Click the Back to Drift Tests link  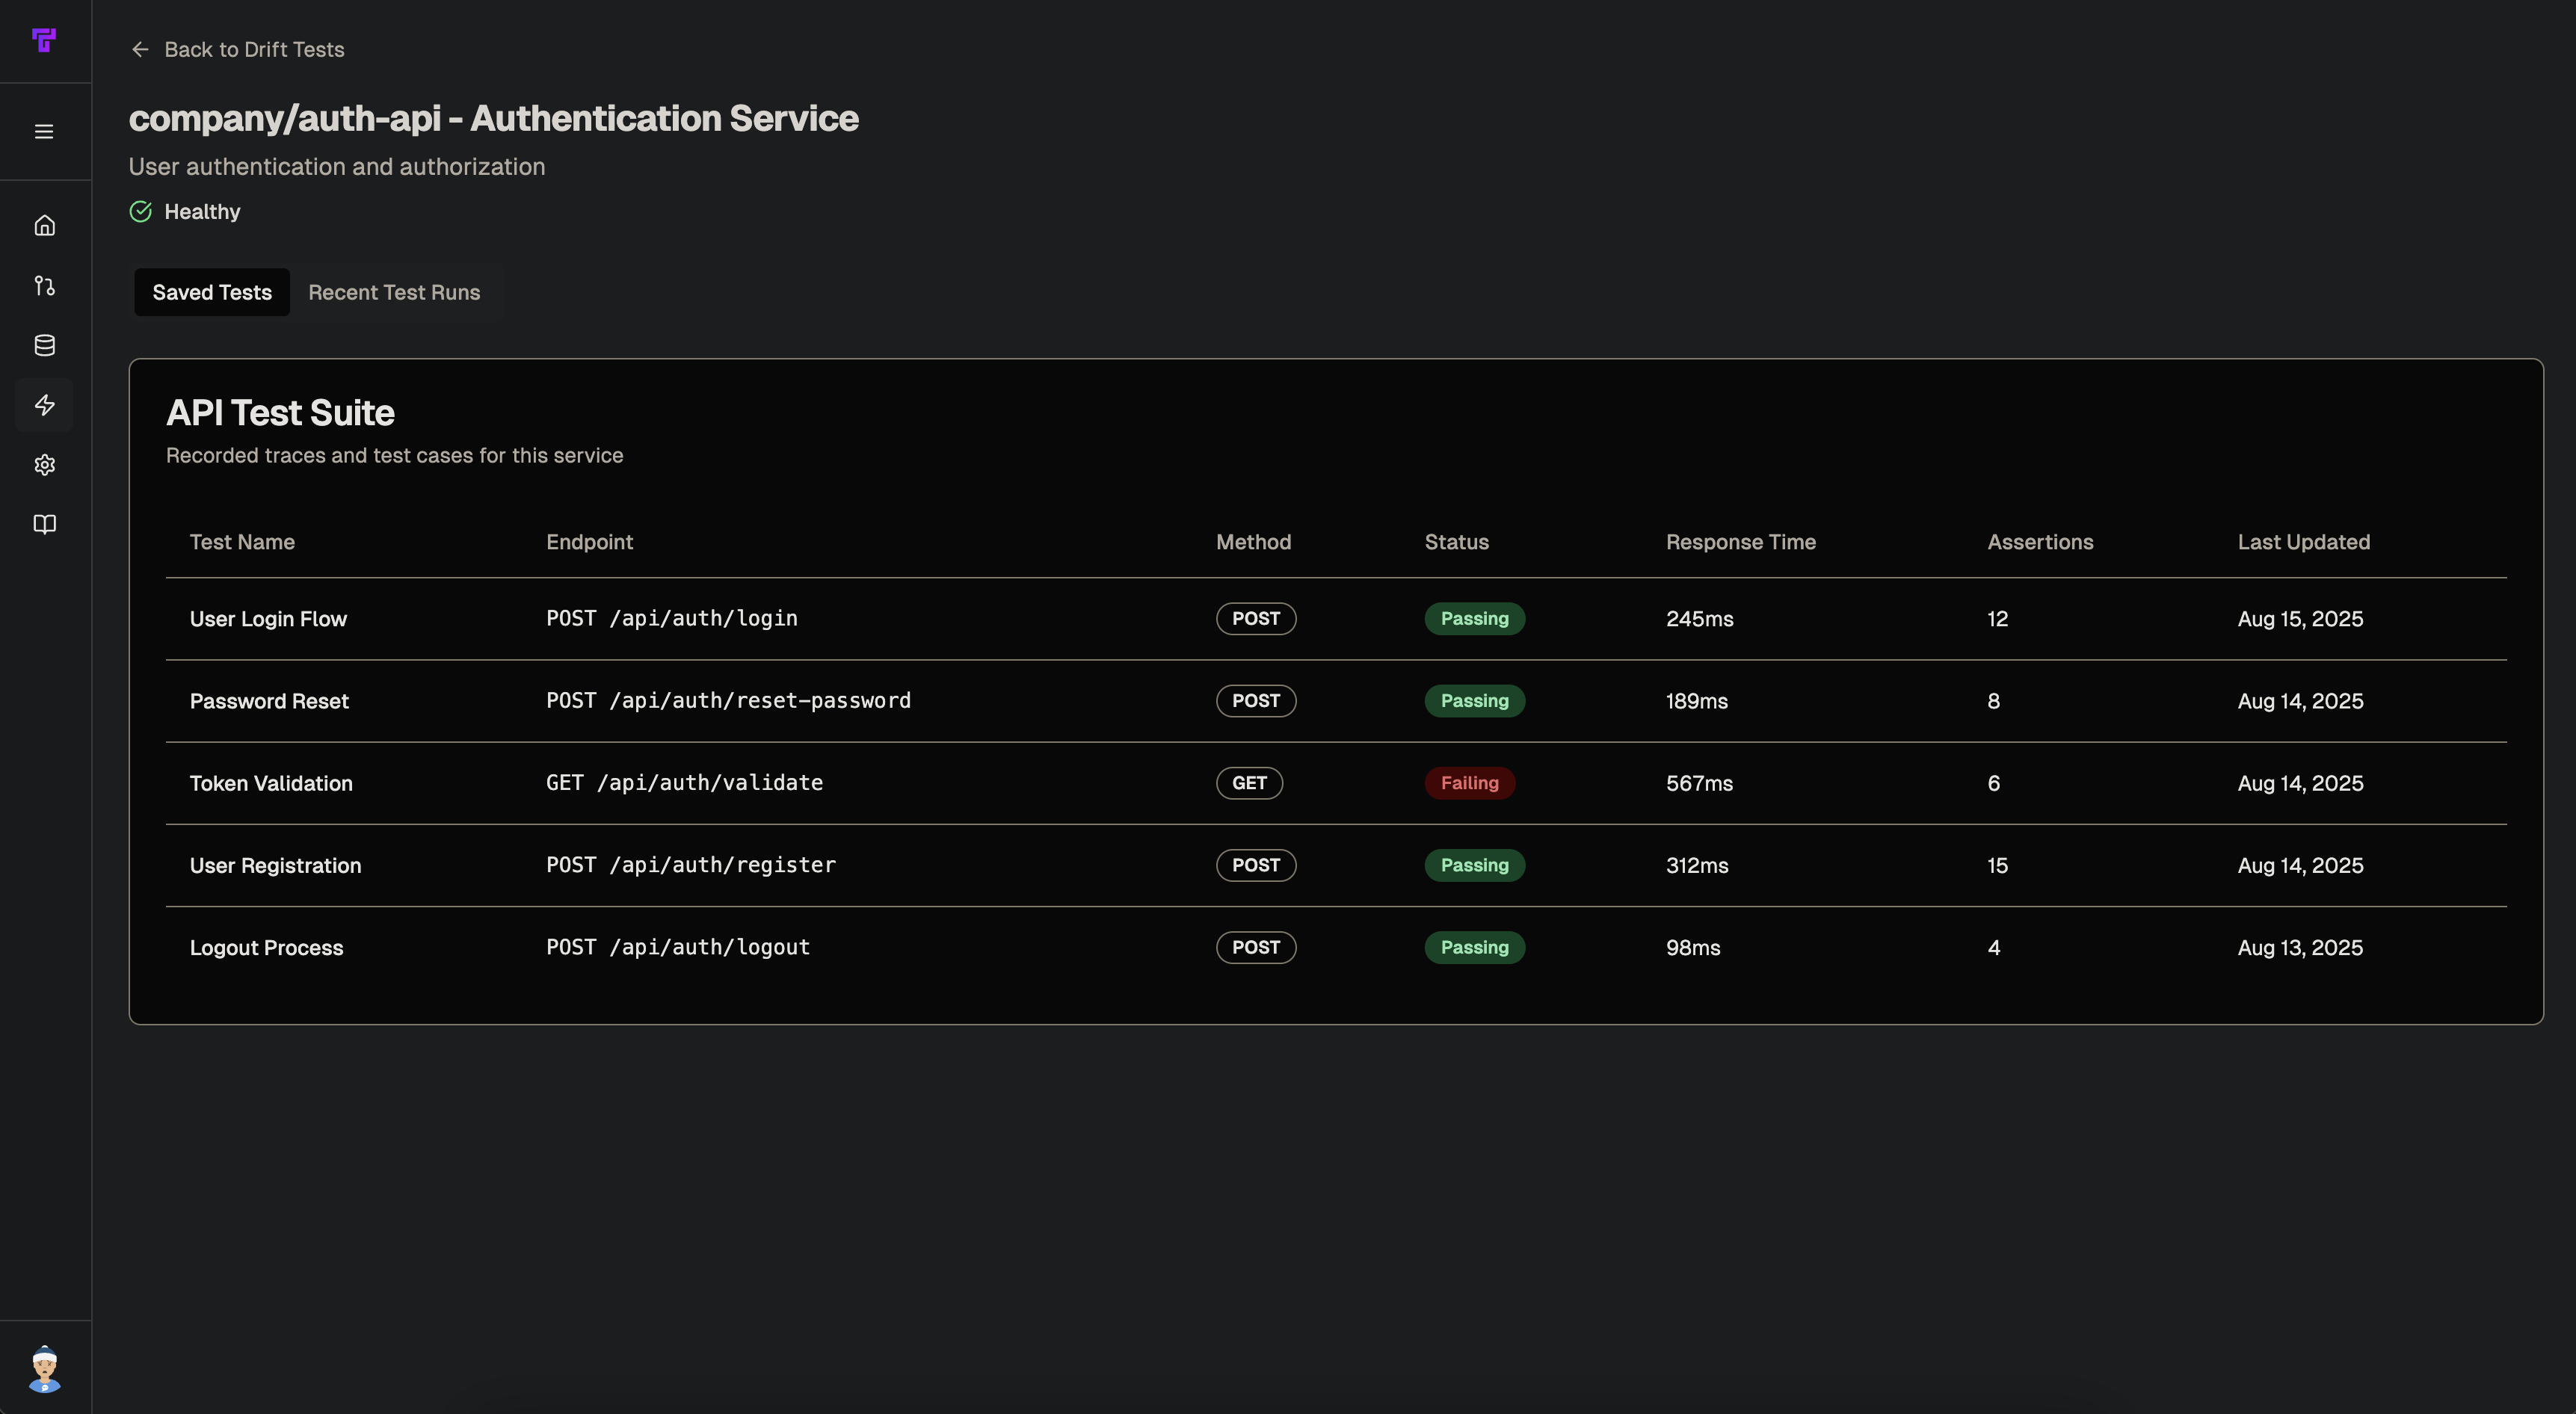(254, 49)
